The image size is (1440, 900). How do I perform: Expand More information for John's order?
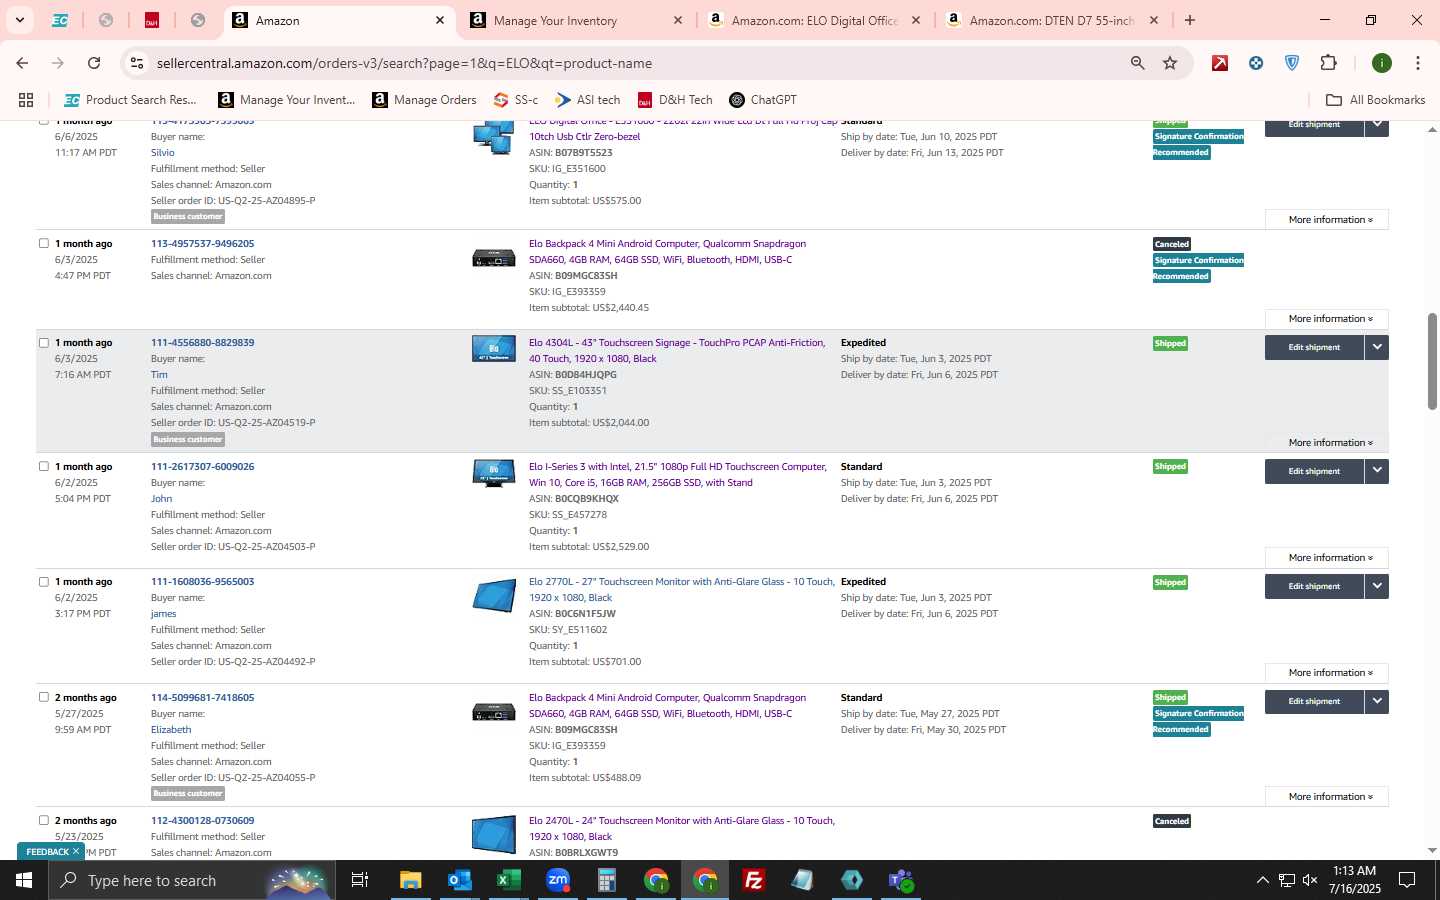point(1327,558)
